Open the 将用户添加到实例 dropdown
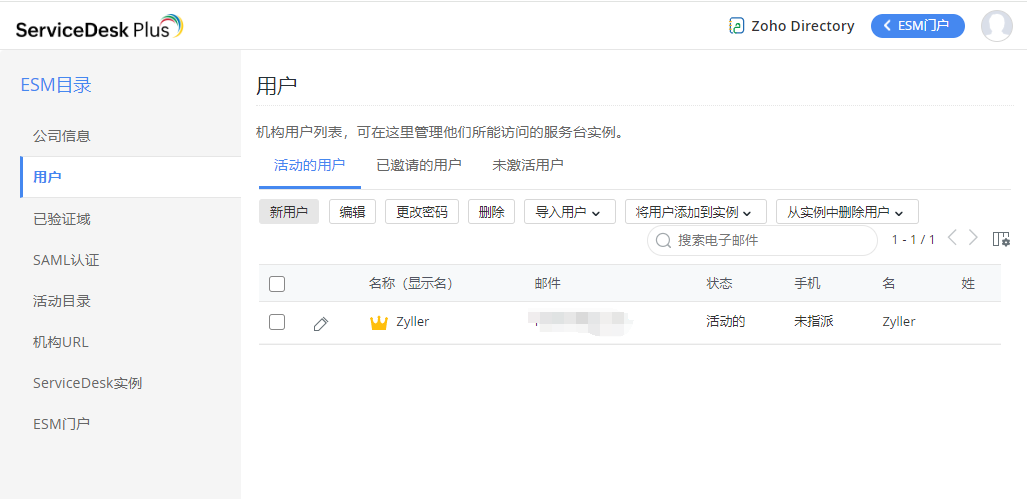 coord(695,212)
